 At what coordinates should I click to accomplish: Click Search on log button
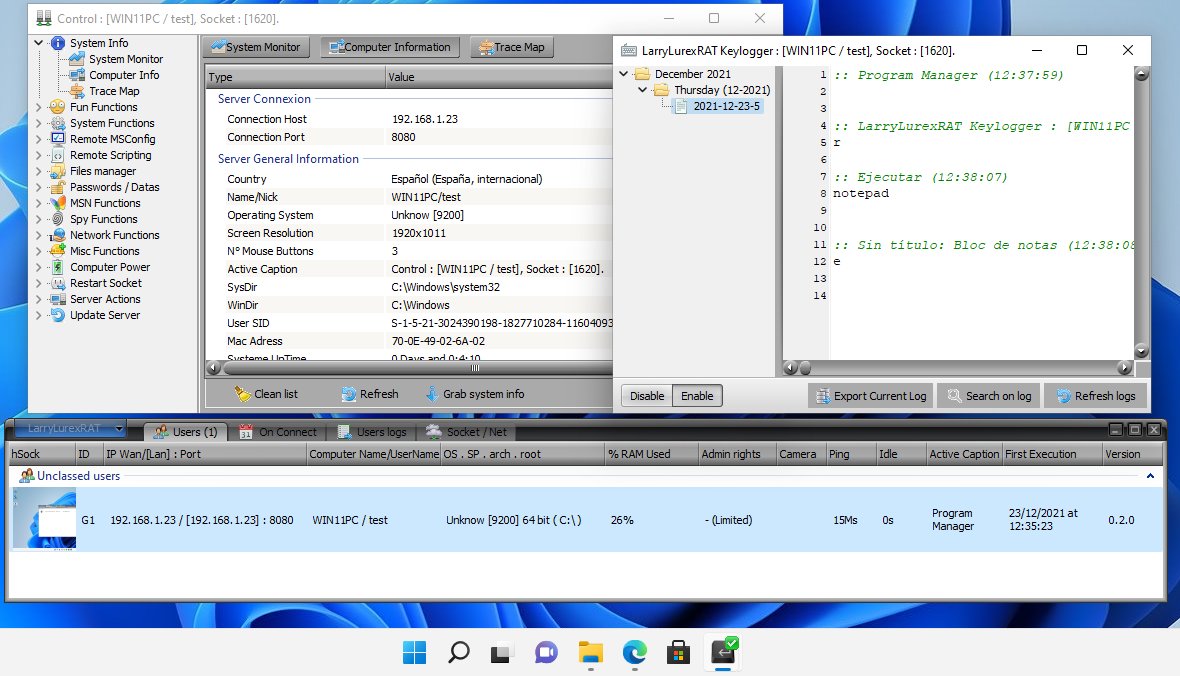(989, 396)
